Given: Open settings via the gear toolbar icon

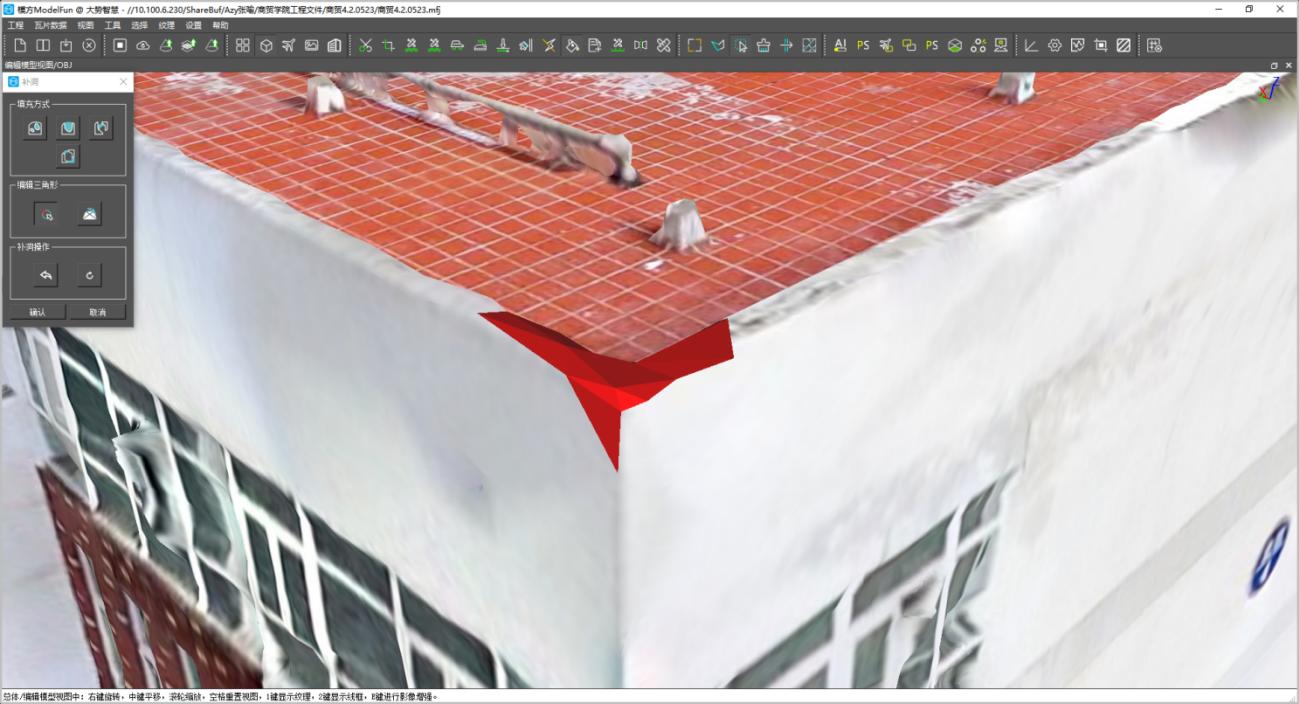Looking at the screenshot, I should pyautogui.click(x=1054, y=45).
